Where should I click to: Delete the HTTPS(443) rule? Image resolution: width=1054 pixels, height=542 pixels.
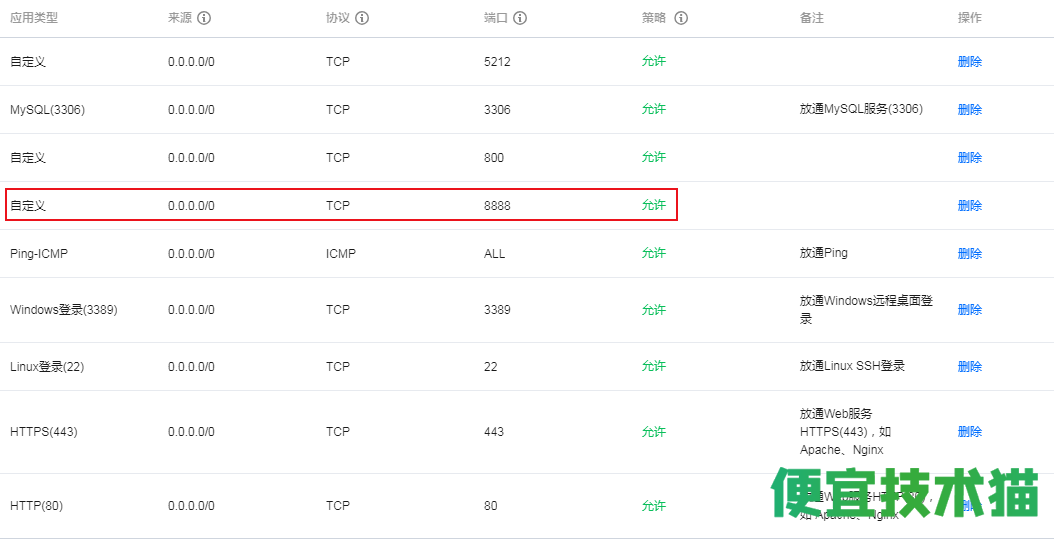[x=969, y=432]
